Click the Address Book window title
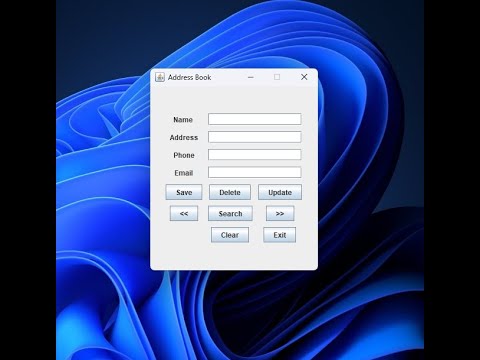 coord(189,77)
